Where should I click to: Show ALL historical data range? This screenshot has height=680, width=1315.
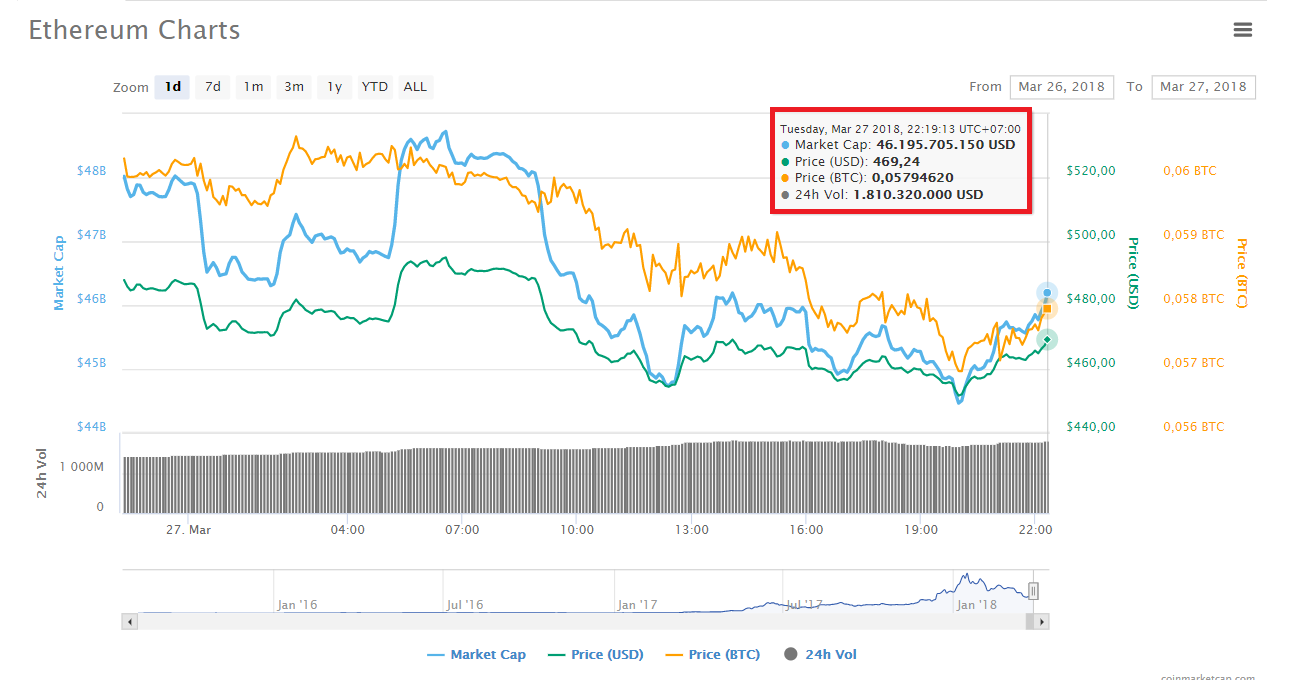pos(415,87)
